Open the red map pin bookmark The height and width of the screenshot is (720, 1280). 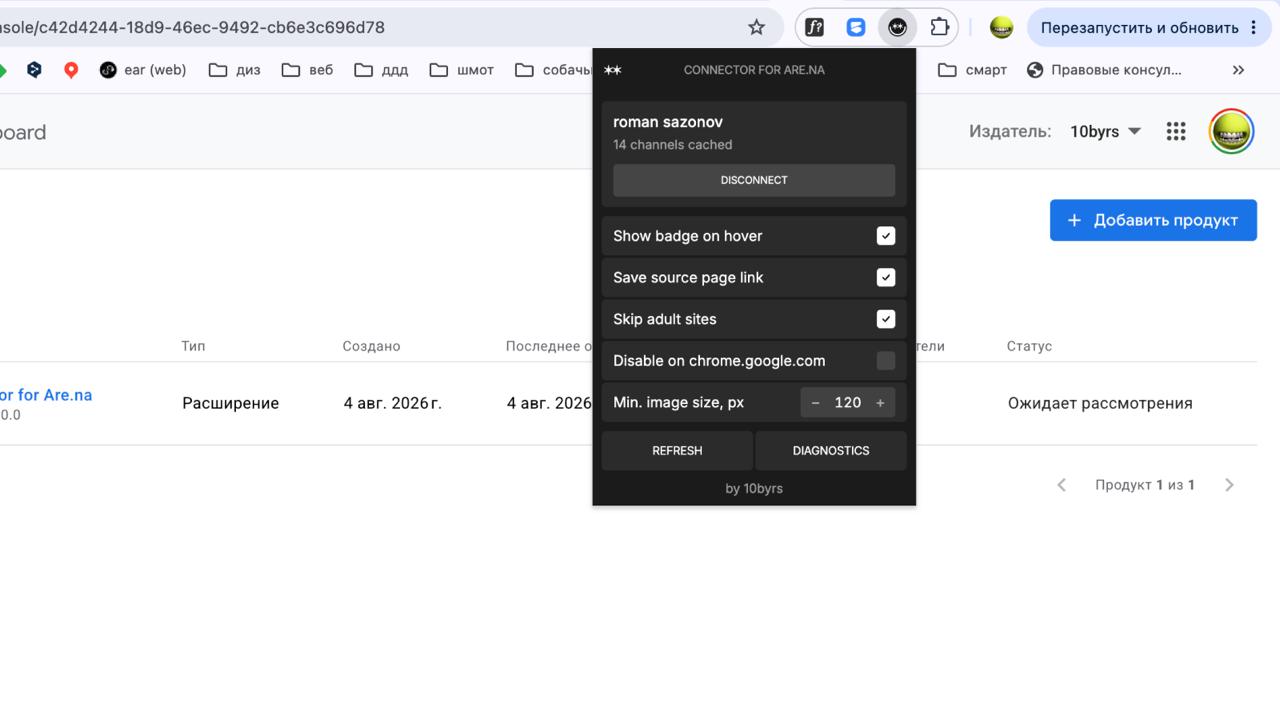click(x=71, y=70)
